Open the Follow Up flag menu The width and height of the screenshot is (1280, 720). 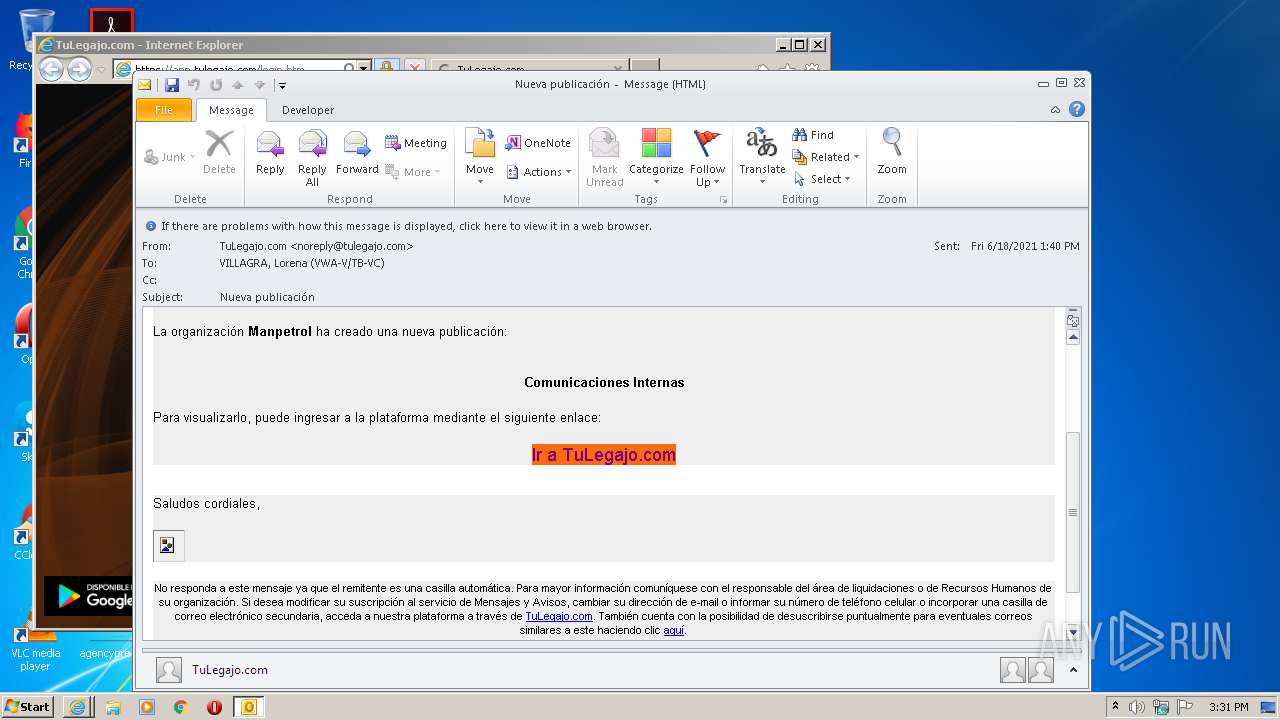[x=707, y=157]
